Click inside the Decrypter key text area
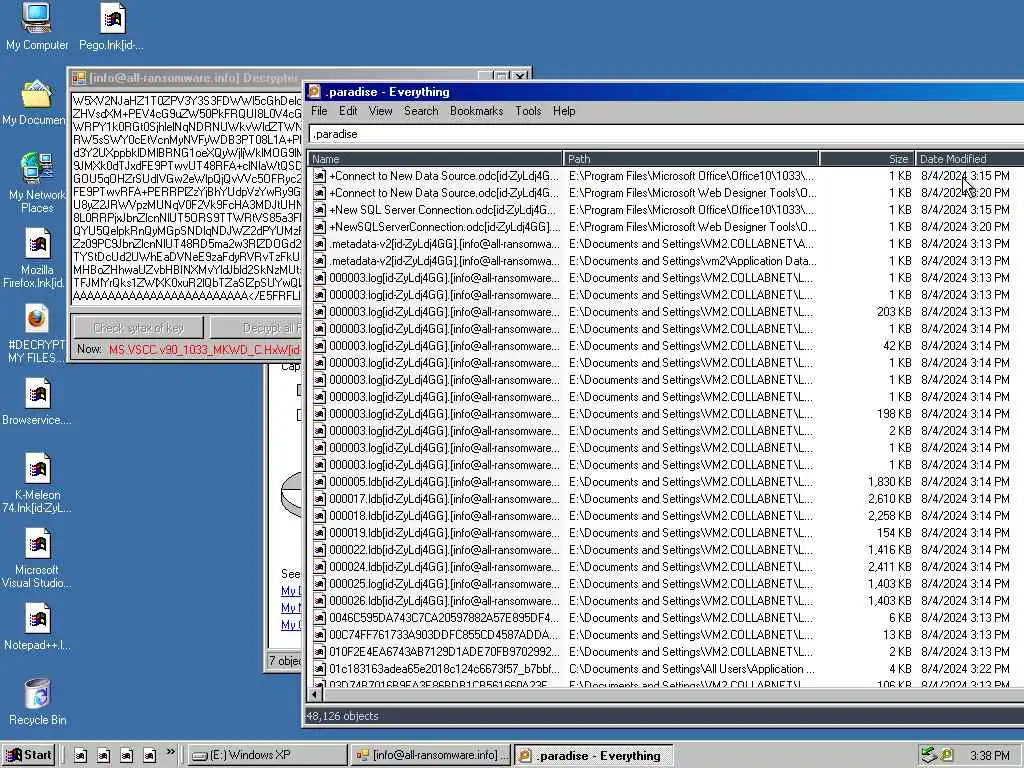This screenshot has width=1024, height=768. click(x=187, y=198)
